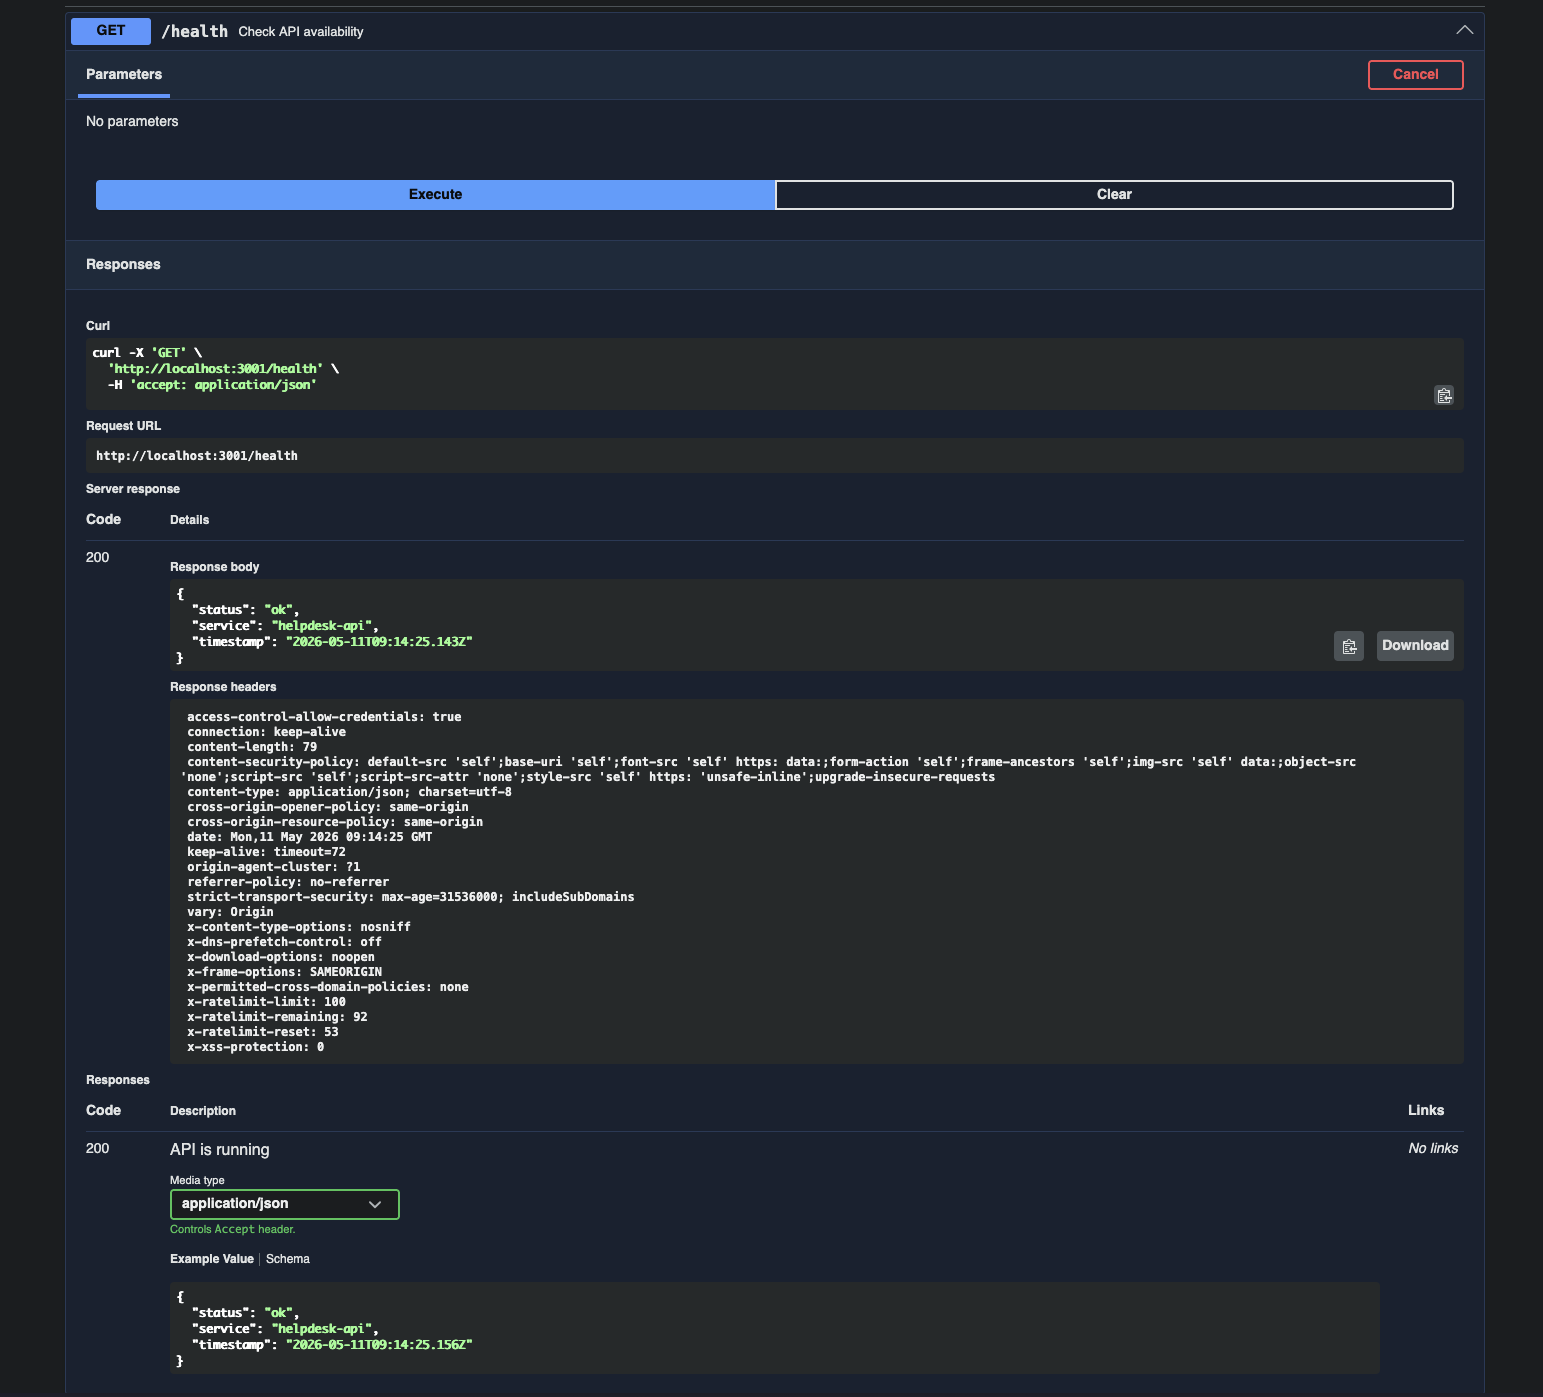Image resolution: width=1543 pixels, height=1397 pixels.
Task: Click the 'x-frame-options: SAMEORIGIN' header line
Action: (x=284, y=972)
